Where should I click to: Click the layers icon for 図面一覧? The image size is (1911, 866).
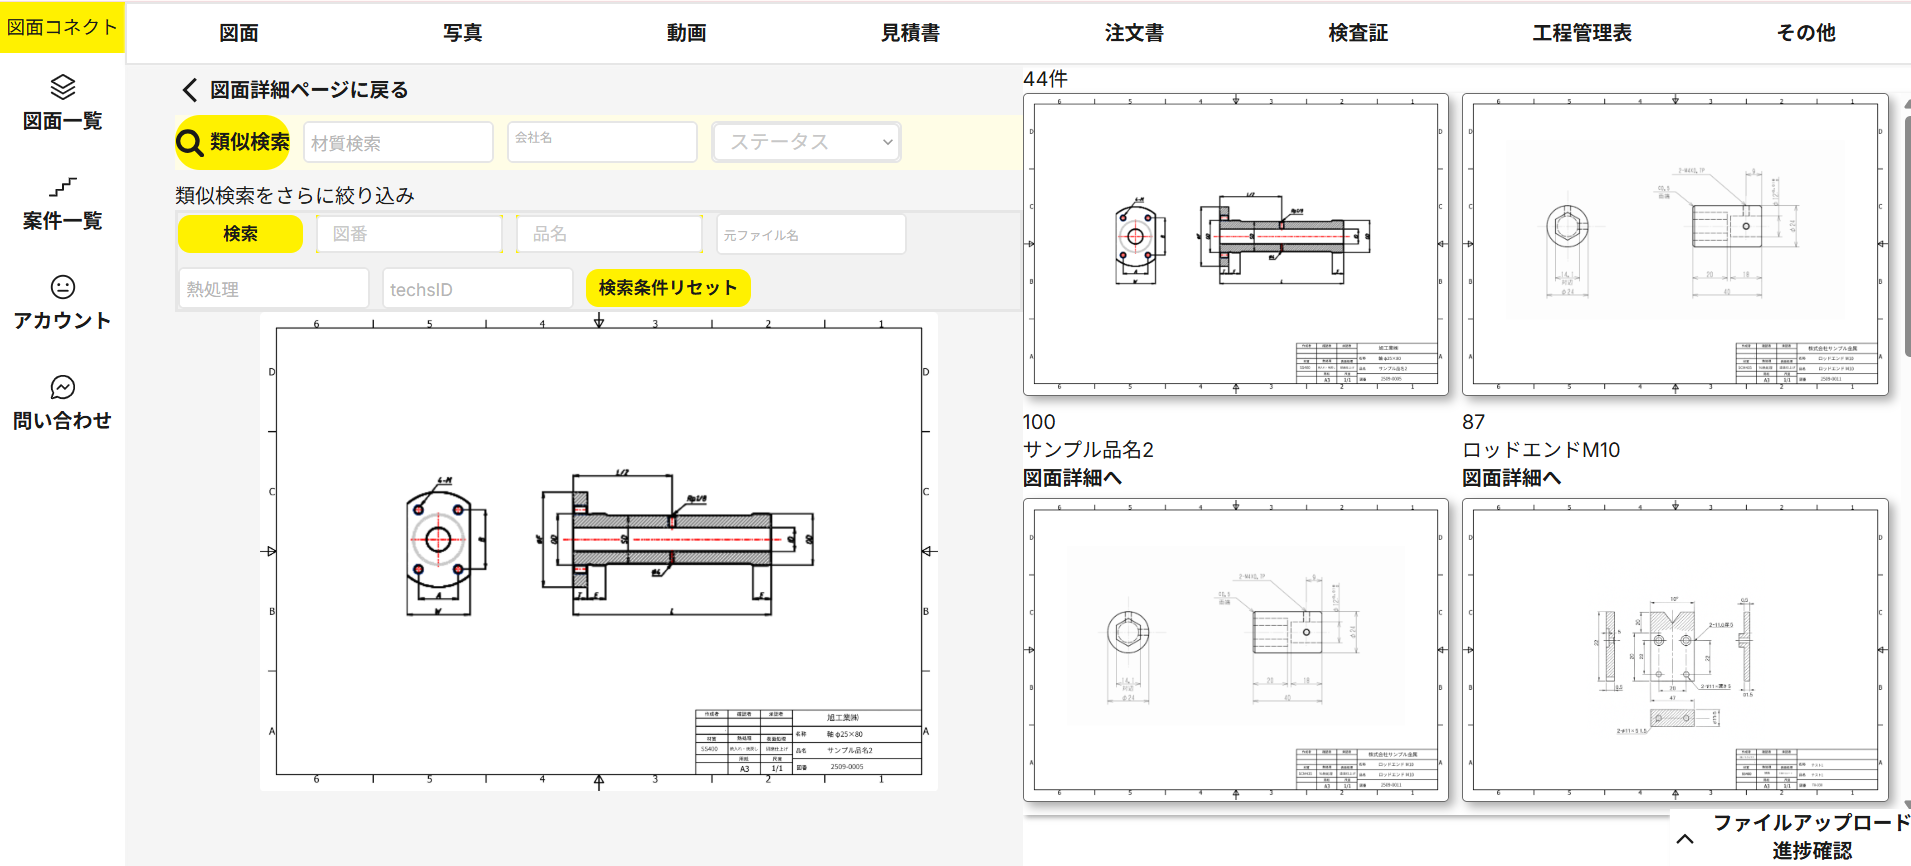tap(63, 88)
